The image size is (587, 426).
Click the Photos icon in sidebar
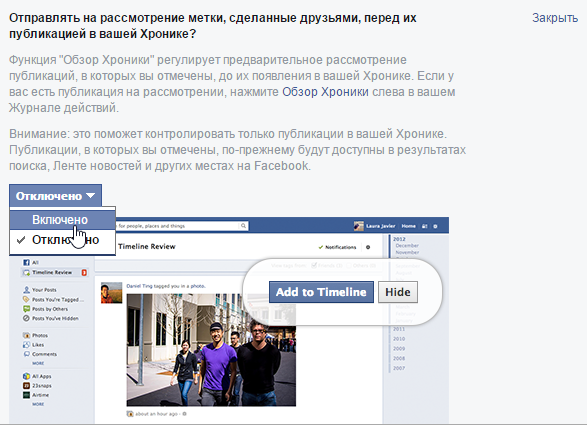coord(26,335)
